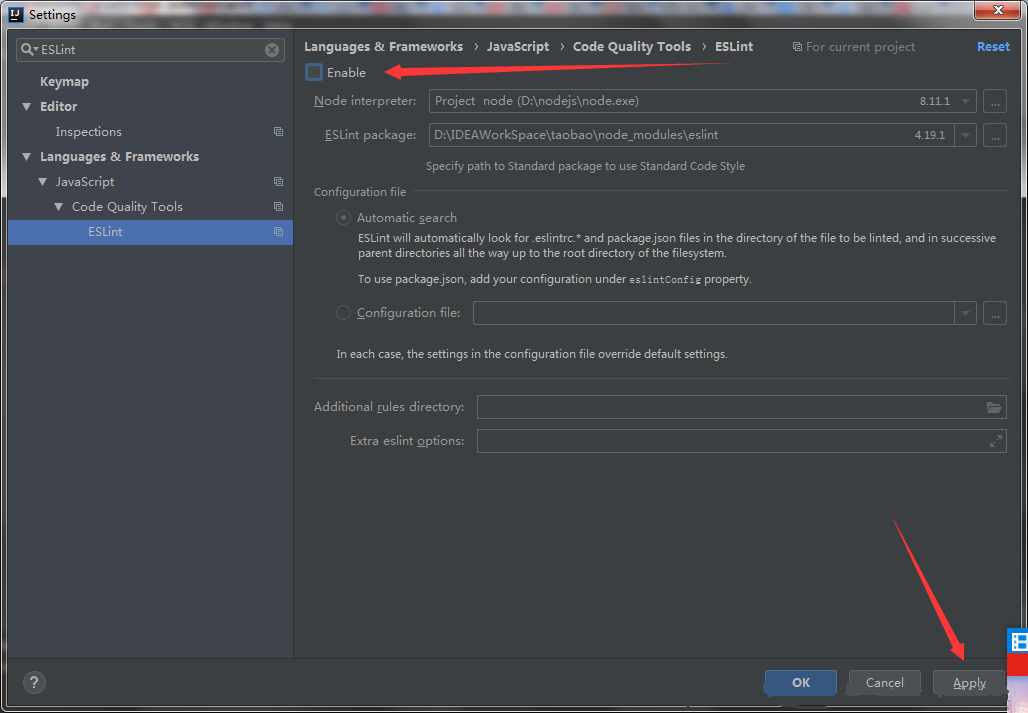Click the project-level icon beside Code Quality Tools

pos(278,206)
